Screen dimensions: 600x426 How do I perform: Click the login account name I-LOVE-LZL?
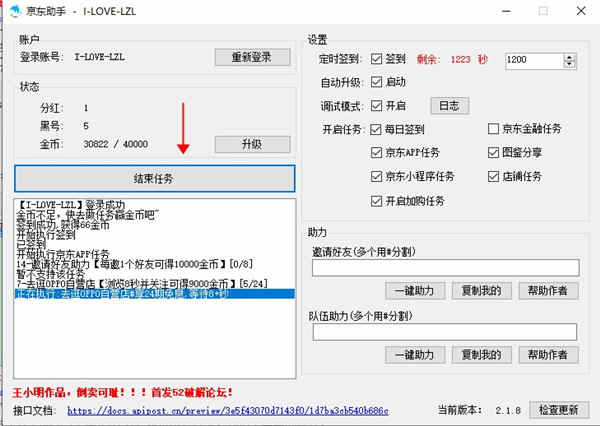tap(99, 57)
